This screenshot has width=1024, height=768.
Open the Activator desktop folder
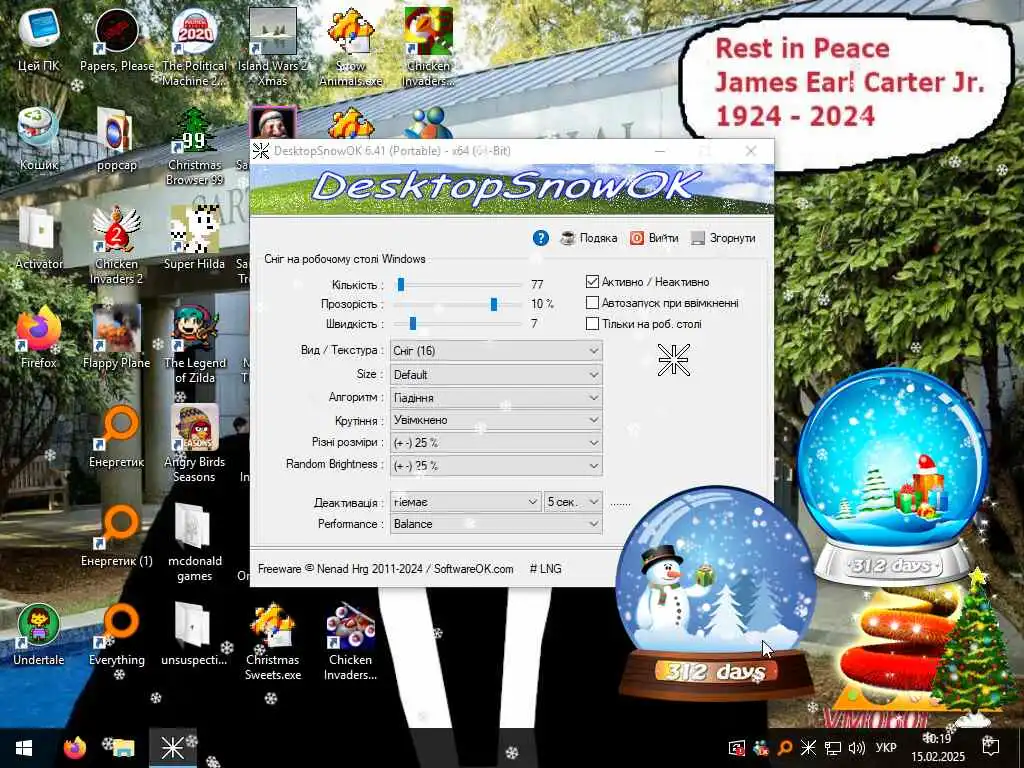39,238
